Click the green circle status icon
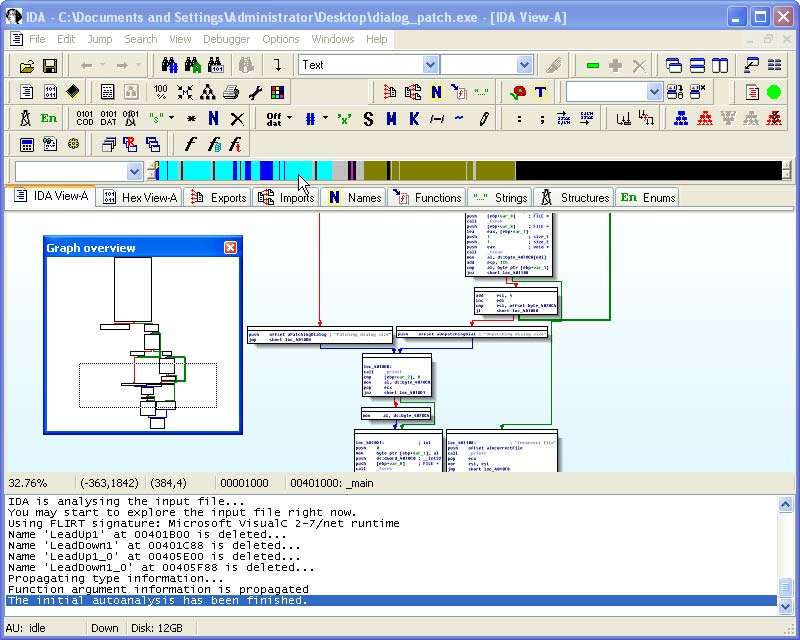This screenshot has height=640, width=800. click(x=773, y=92)
